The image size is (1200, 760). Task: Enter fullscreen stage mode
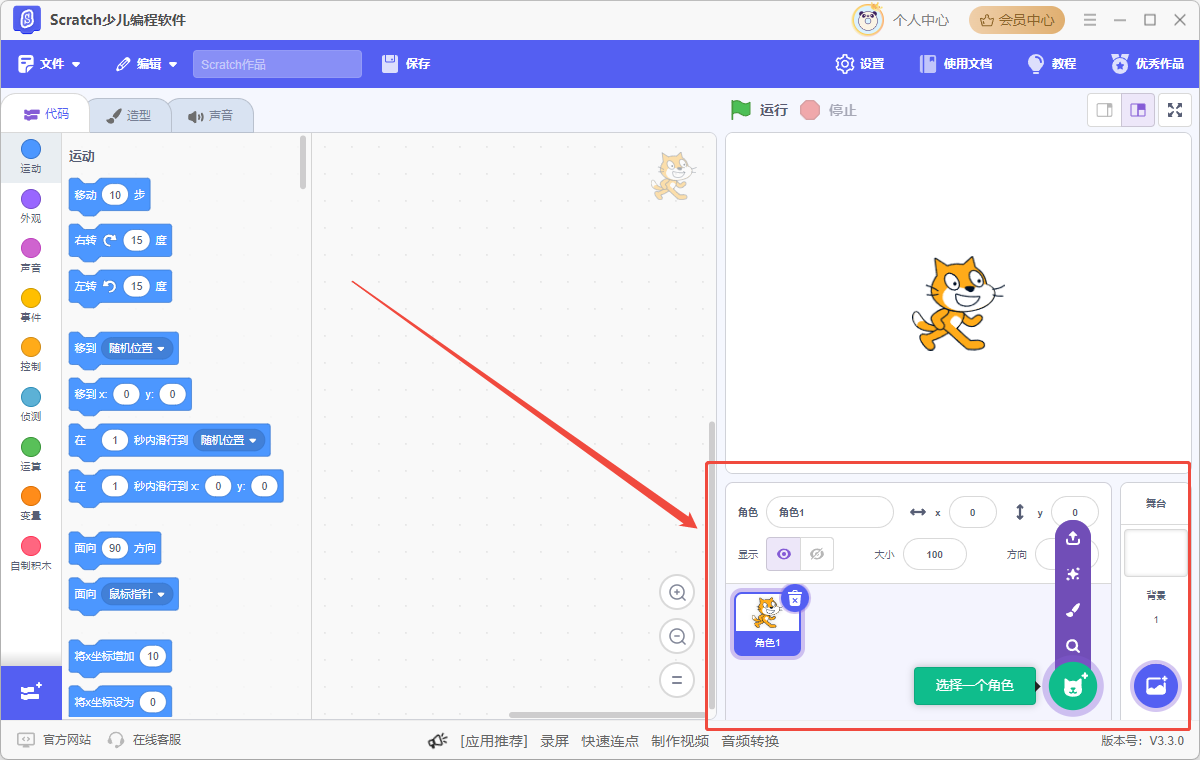tap(1175, 110)
